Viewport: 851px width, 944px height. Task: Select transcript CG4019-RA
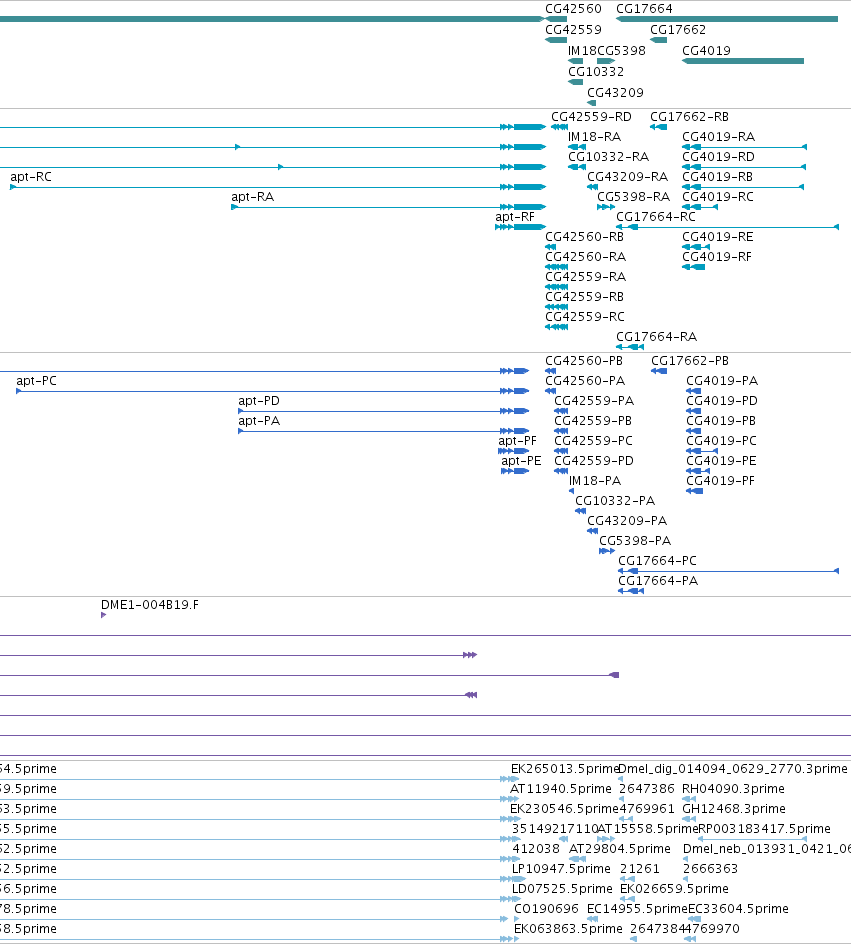click(x=718, y=137)
